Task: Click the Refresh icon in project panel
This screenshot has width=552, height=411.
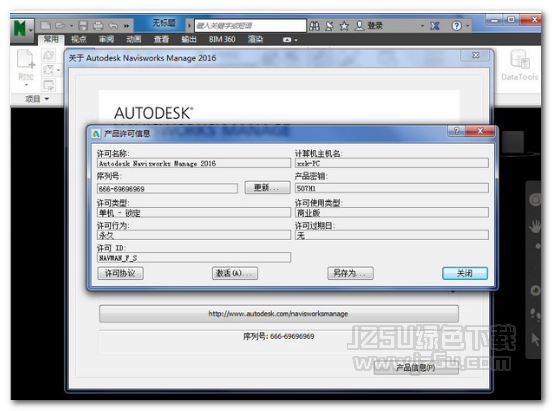Action: tap(48, 55)
